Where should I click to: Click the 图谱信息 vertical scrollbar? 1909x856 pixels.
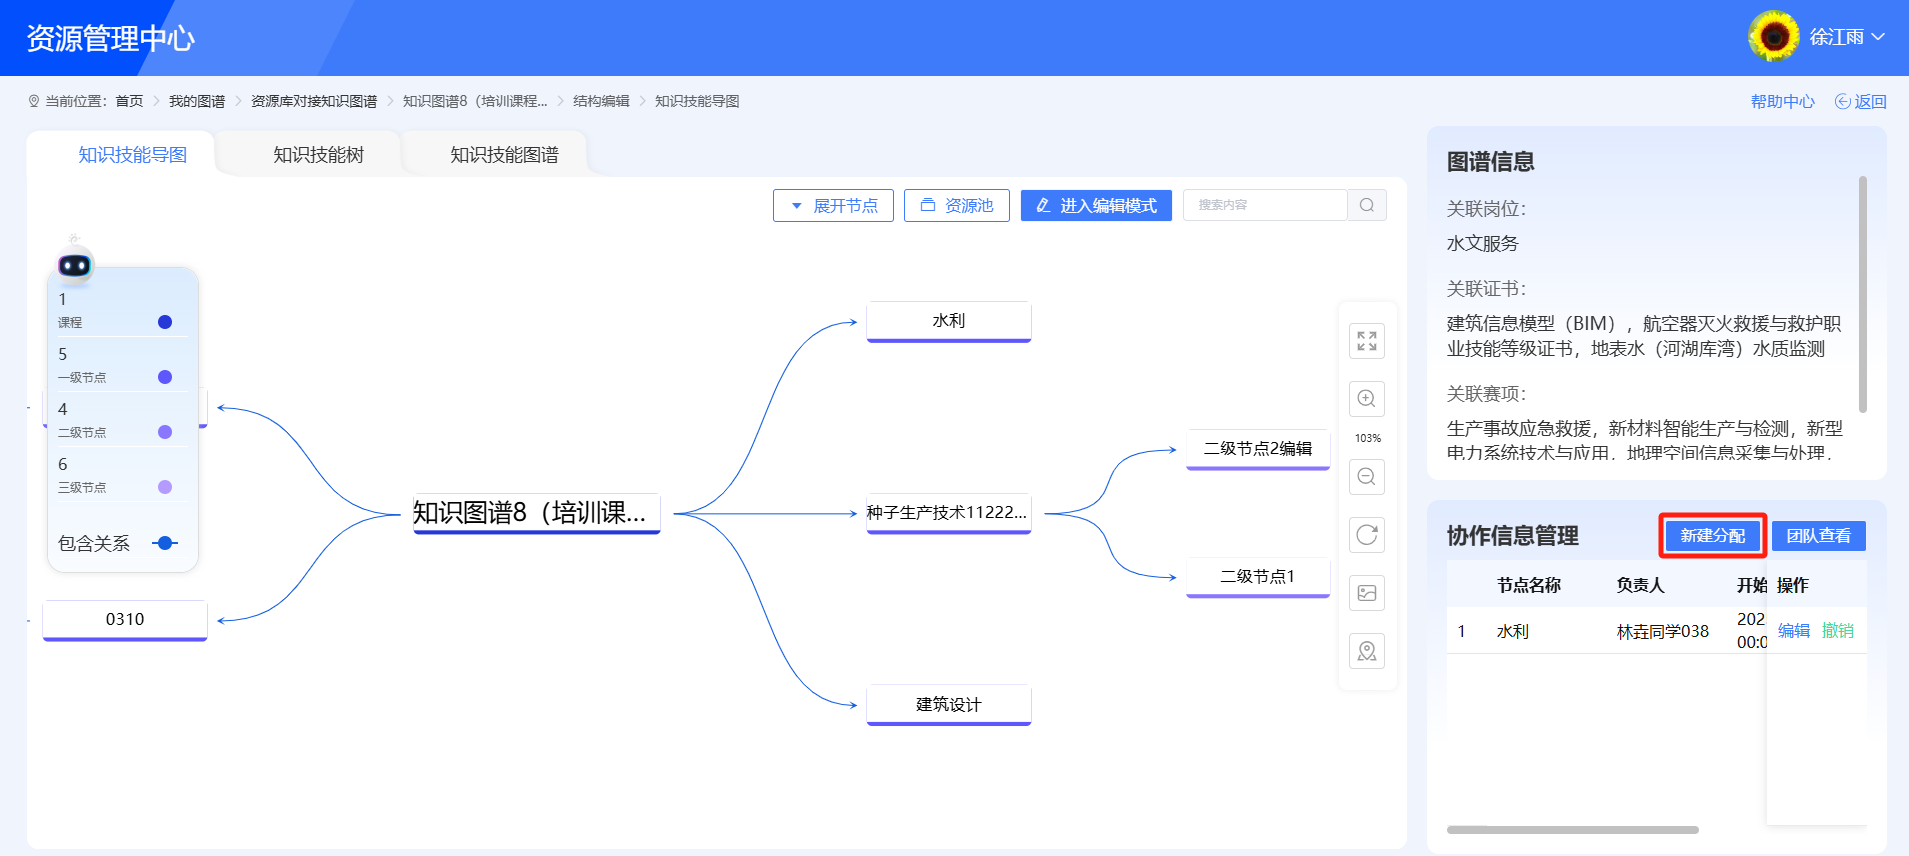tap(1862, 294)
